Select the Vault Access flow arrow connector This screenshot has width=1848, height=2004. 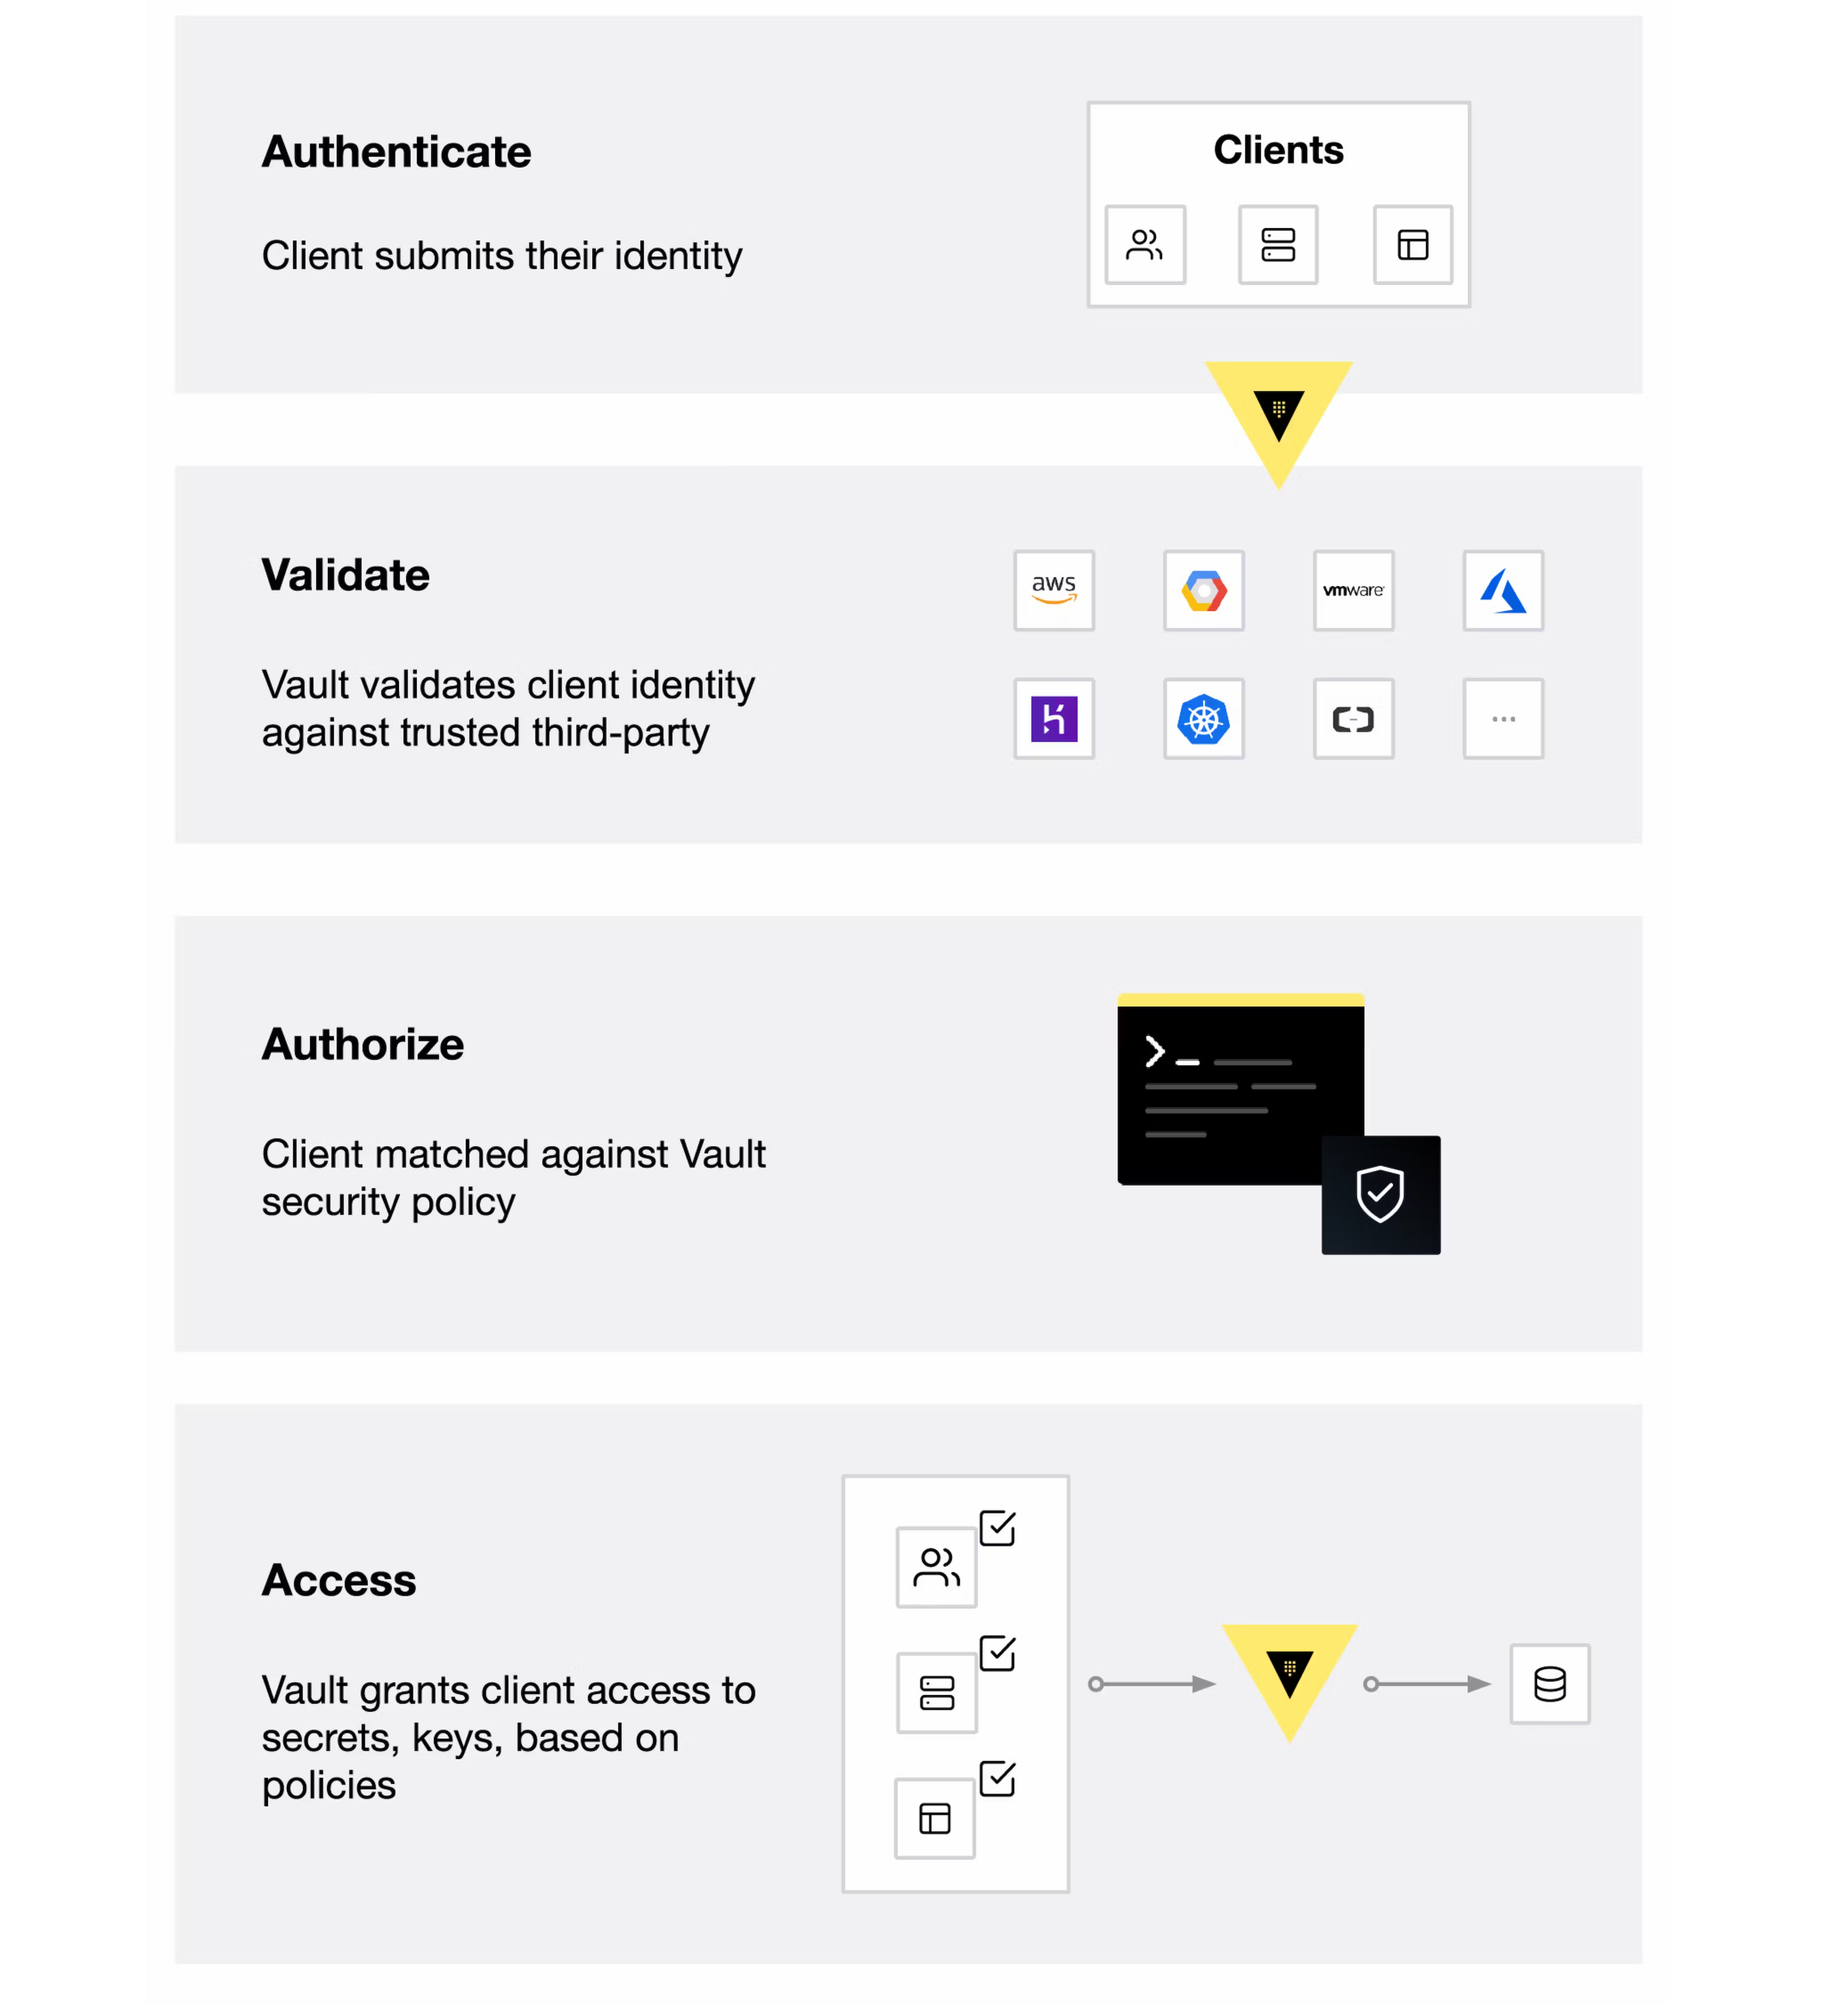[1152, 1683]
